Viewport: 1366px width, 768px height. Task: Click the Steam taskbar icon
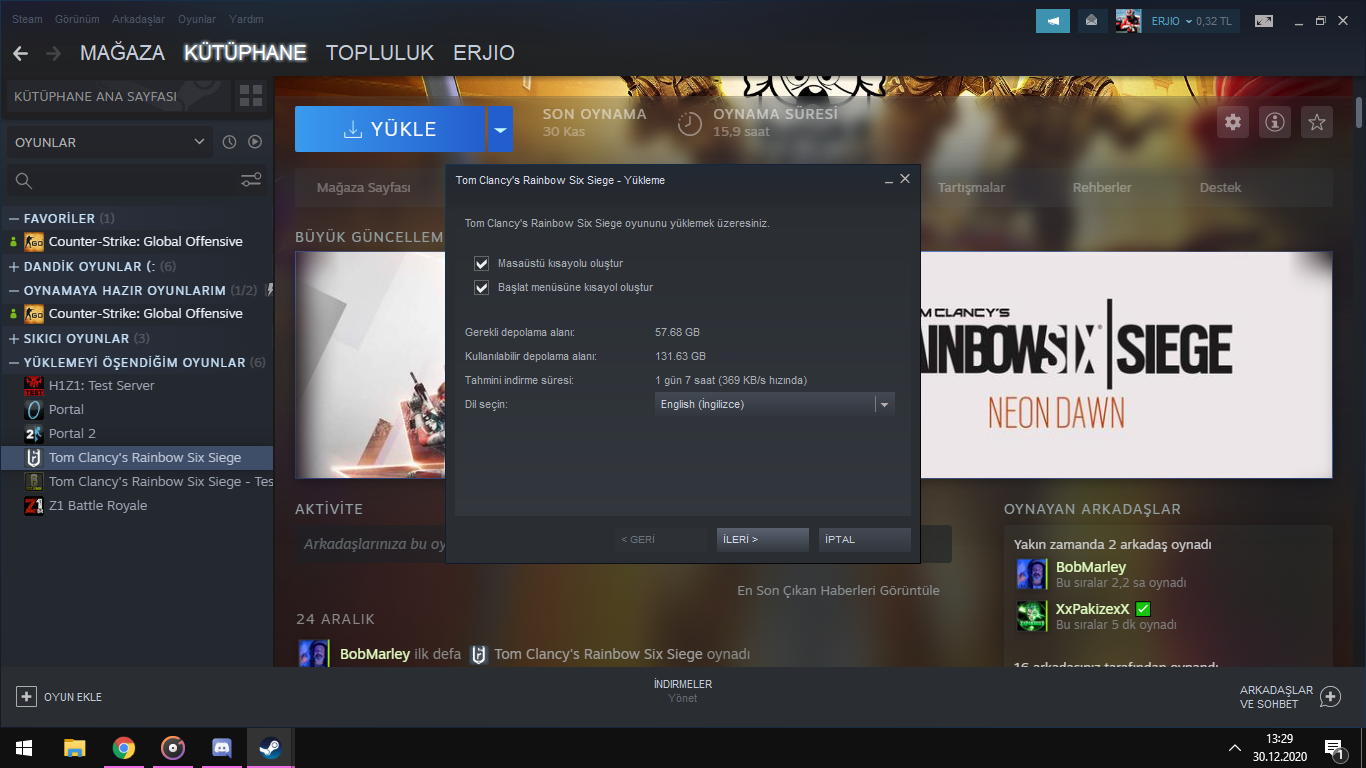[x=270, y=748]
